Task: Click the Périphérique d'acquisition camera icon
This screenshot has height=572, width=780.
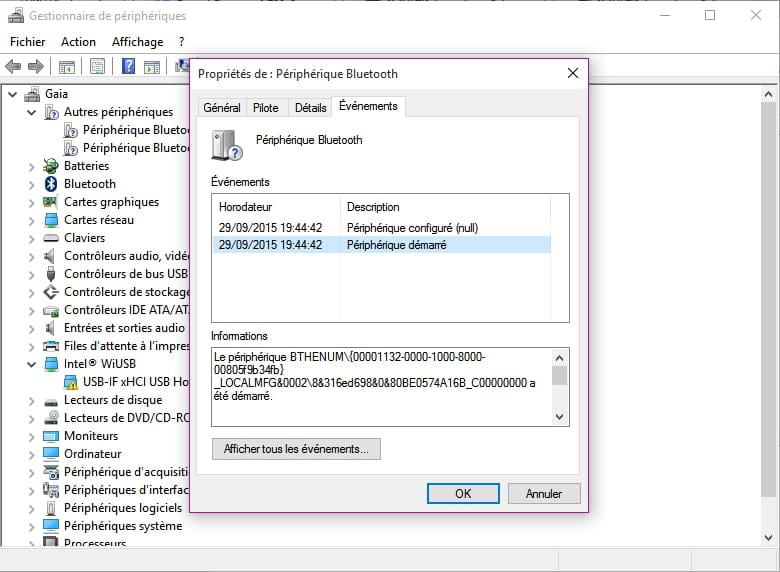Action: [51, 472]
